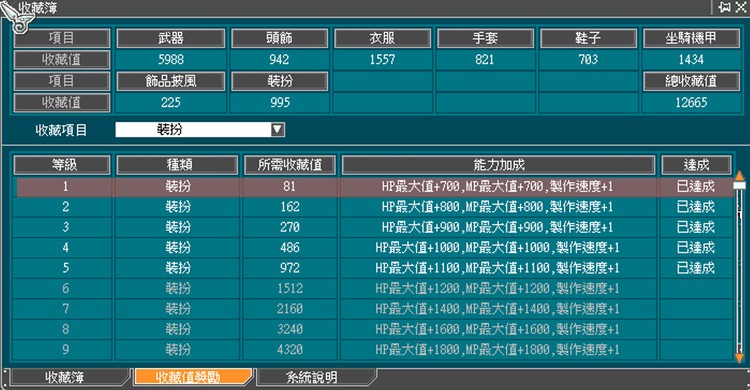
Task: Open the 系統說明 tab
Action: click(312, 377)
